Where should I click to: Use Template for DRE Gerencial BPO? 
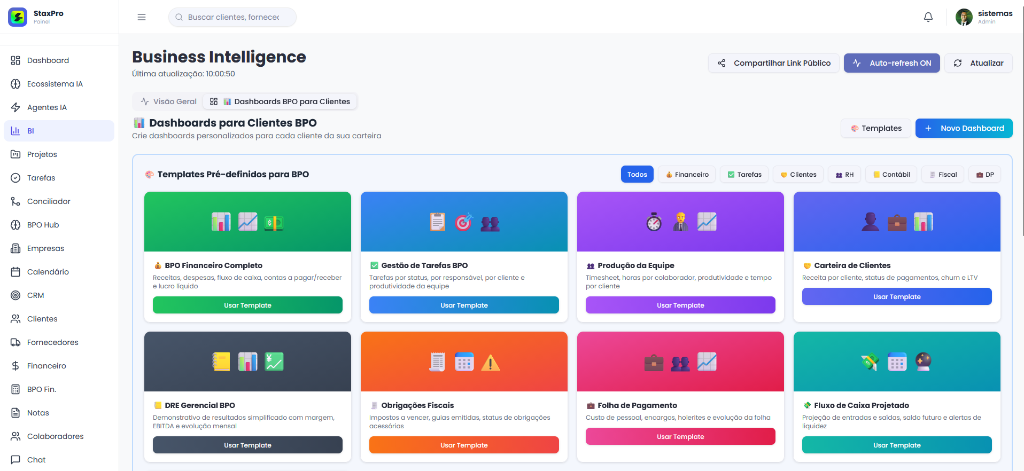coord(248,445)
